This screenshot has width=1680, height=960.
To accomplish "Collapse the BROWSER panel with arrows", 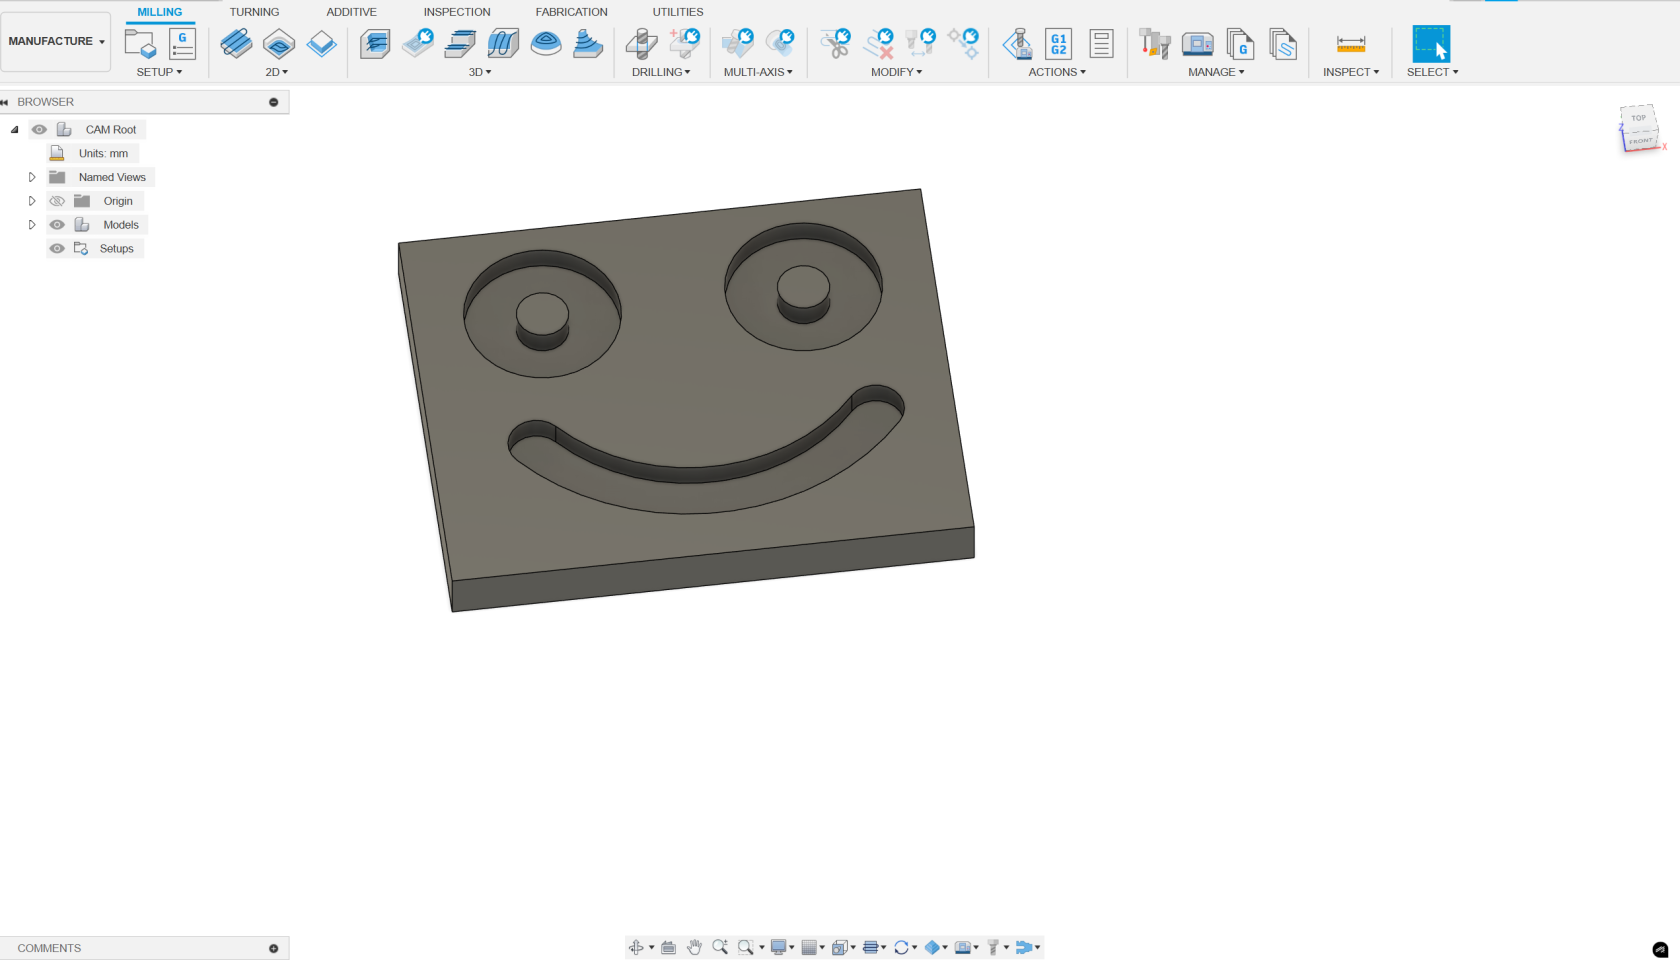I will click(x=5, y=102).
